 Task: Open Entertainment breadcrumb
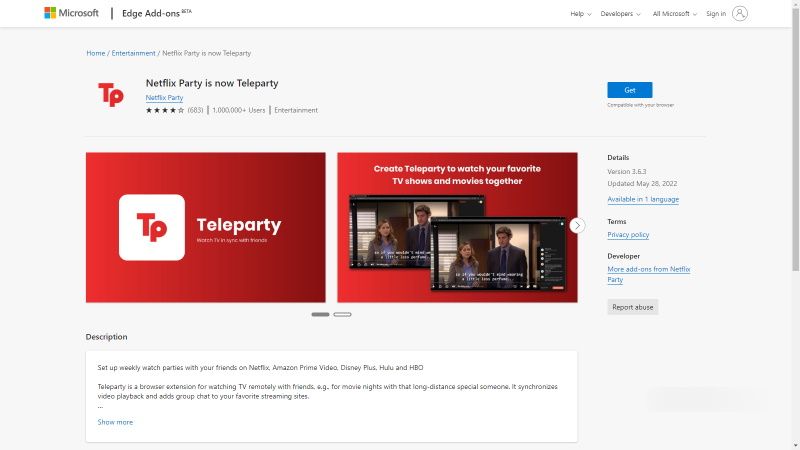[133, 53]
